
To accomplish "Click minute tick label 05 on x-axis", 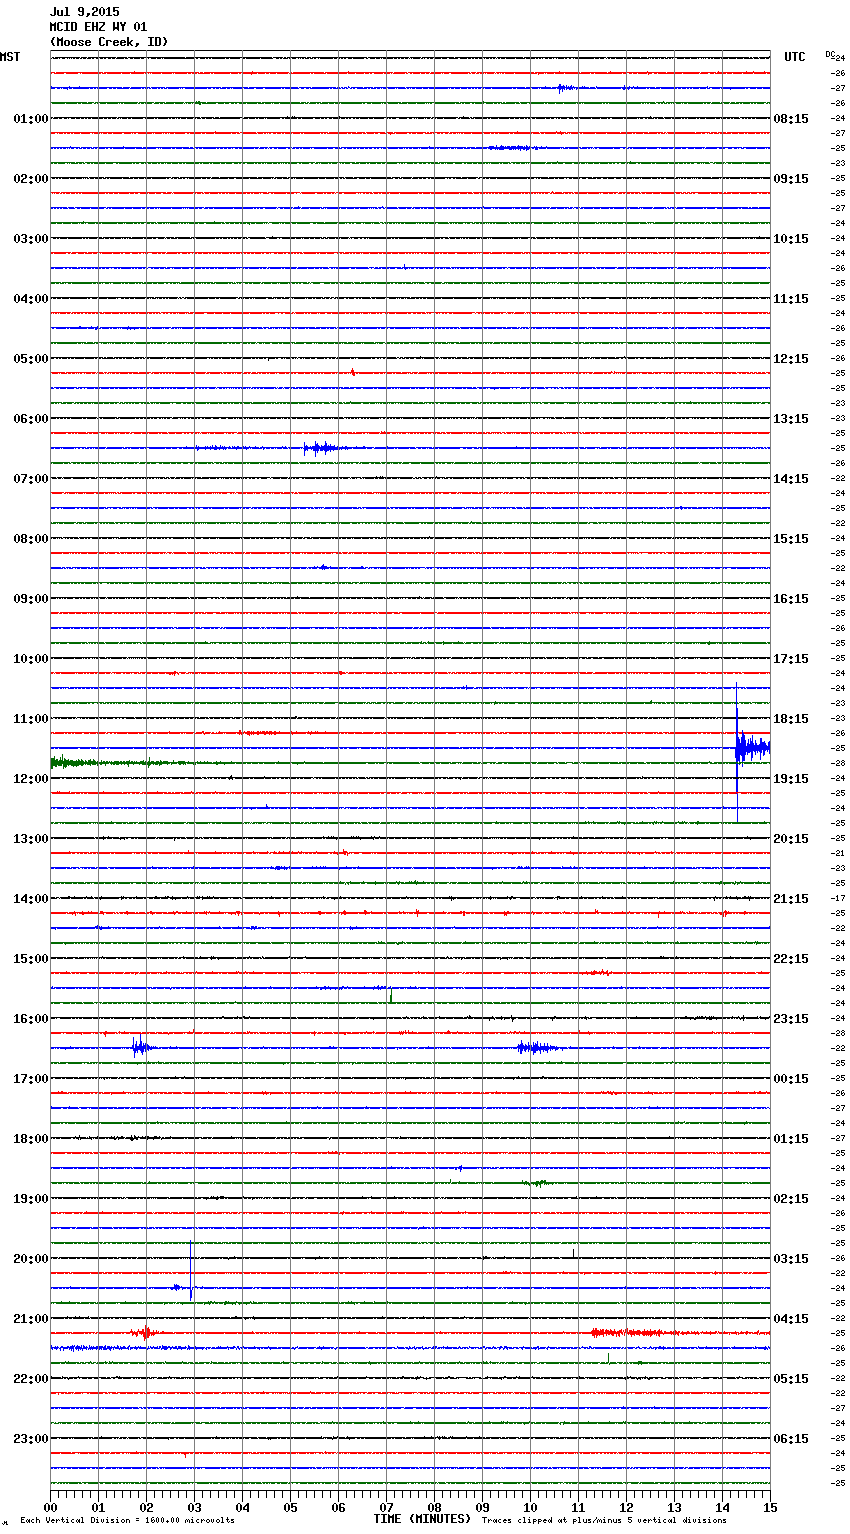I will [x=290, y=1507].
